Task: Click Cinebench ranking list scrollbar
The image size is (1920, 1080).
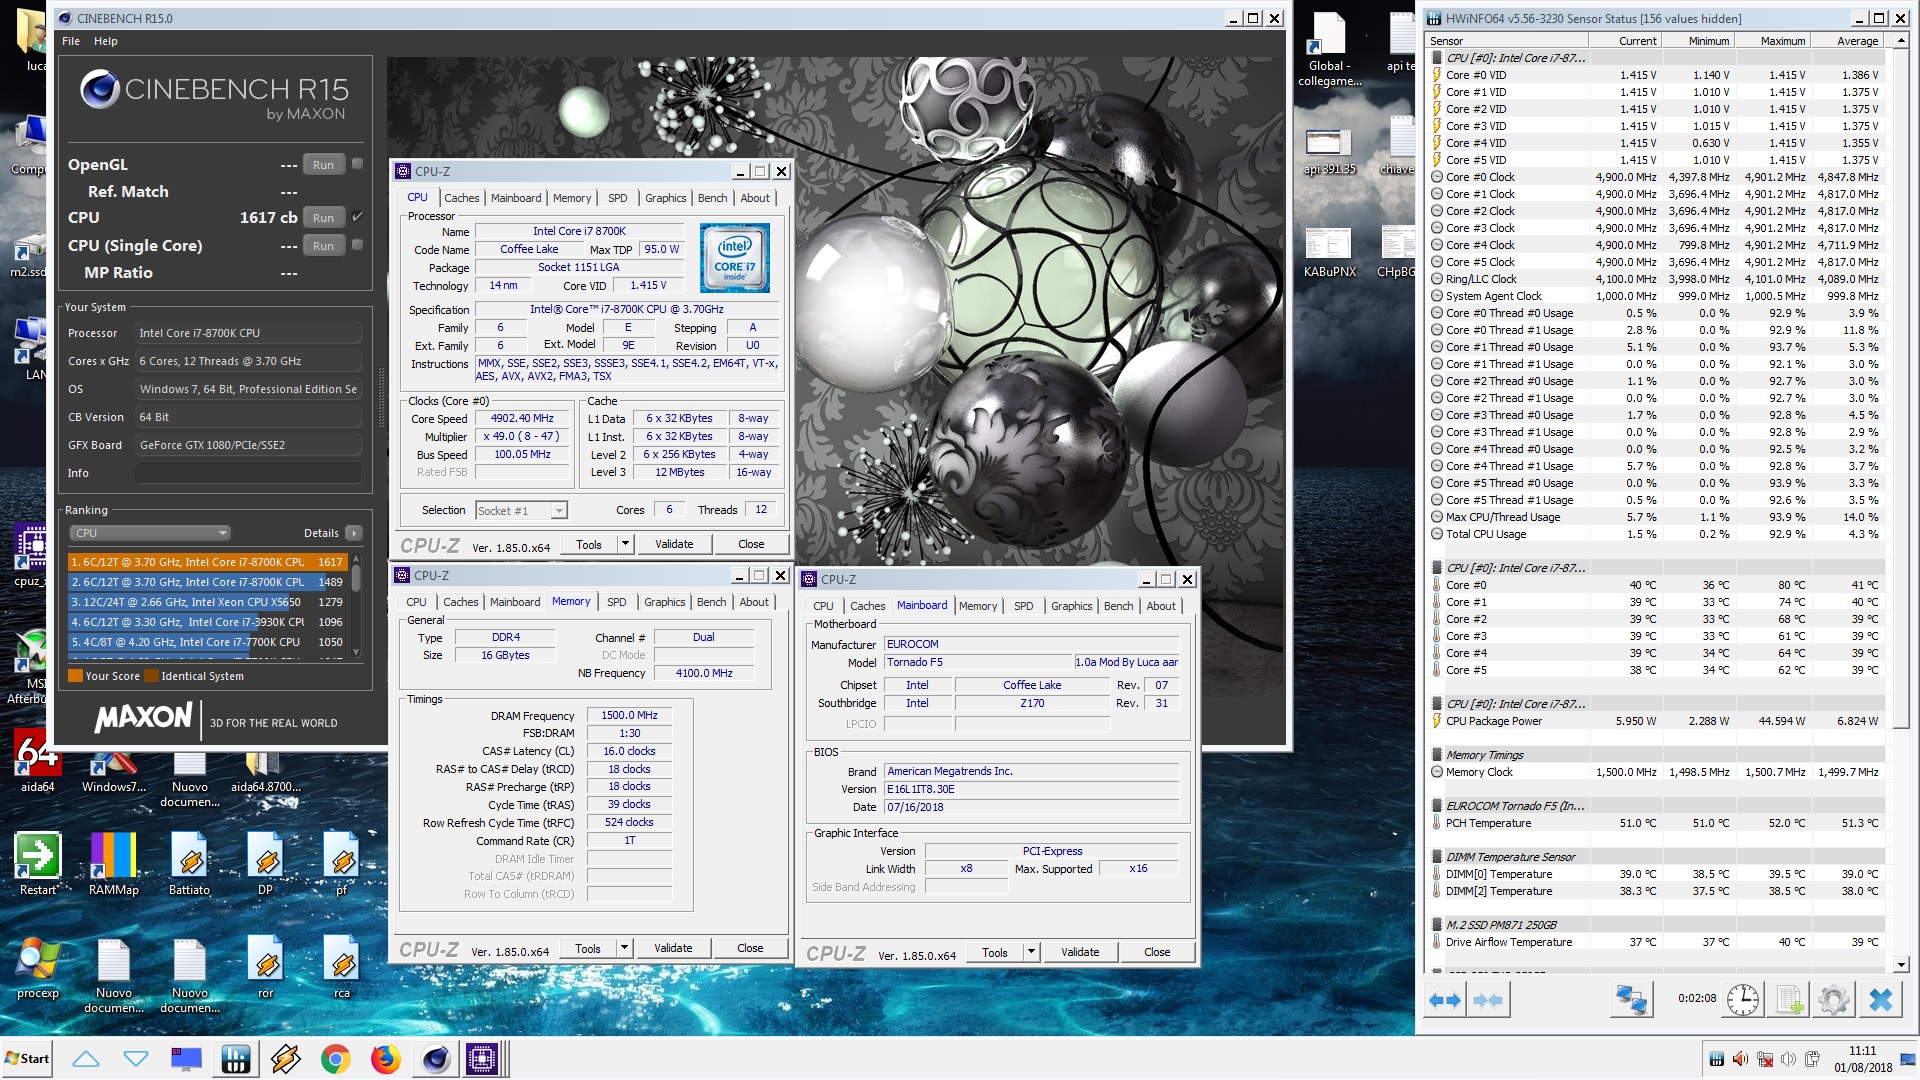Action: coord(356,604)
